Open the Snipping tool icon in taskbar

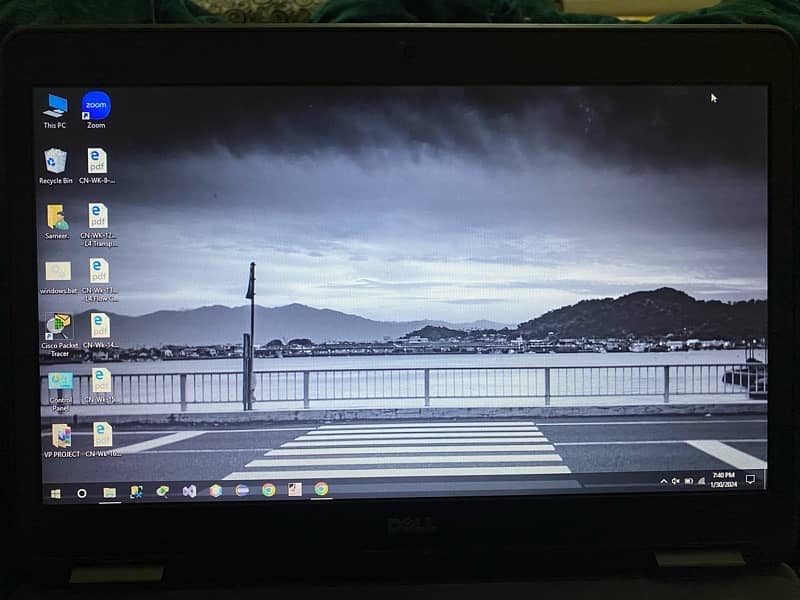[x=136, y=492]
